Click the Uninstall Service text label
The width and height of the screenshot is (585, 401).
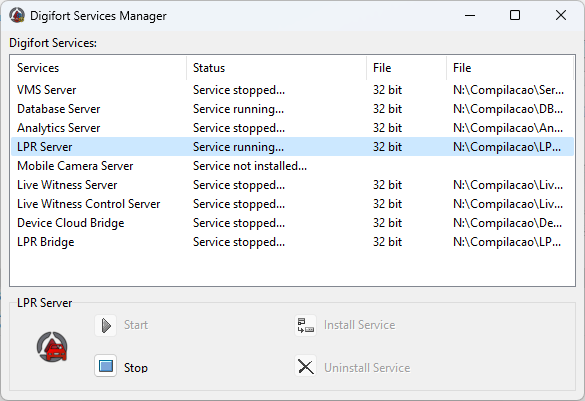(x=367, y=368)
